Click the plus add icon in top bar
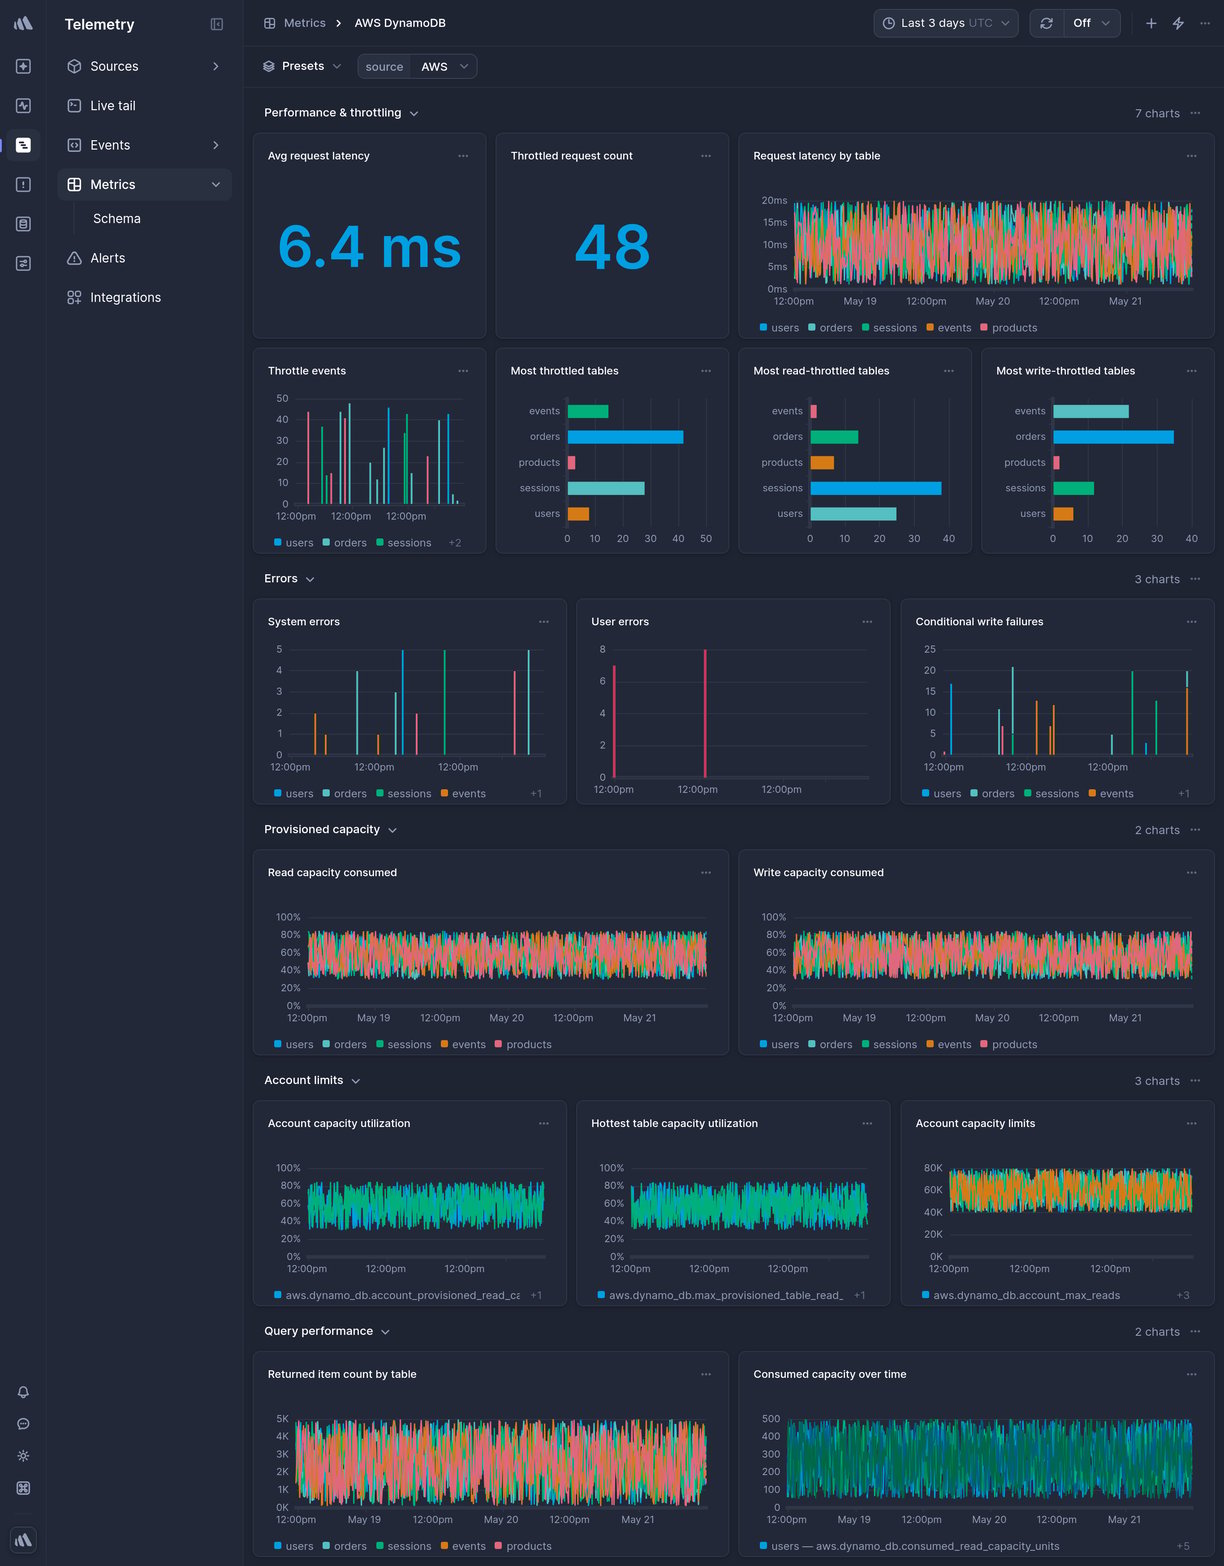This screenshot has width=1224, height=1566. click(1151, 23)
